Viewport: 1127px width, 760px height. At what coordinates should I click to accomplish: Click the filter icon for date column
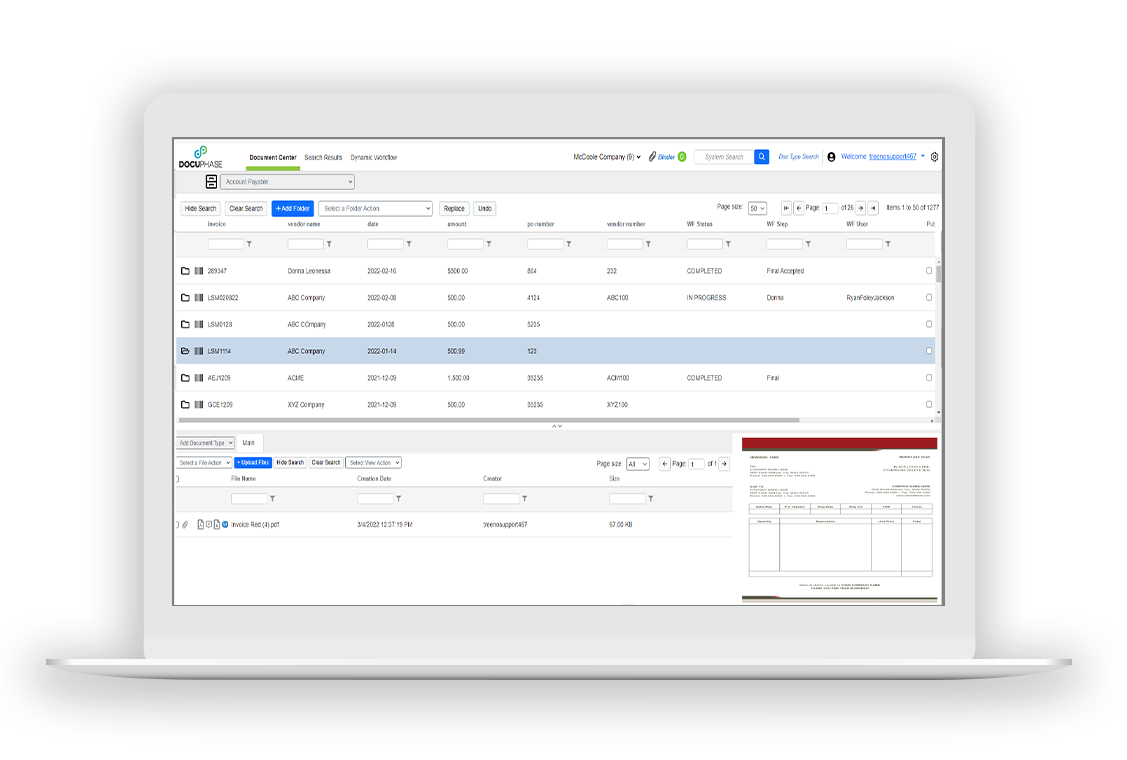(409, 244)
